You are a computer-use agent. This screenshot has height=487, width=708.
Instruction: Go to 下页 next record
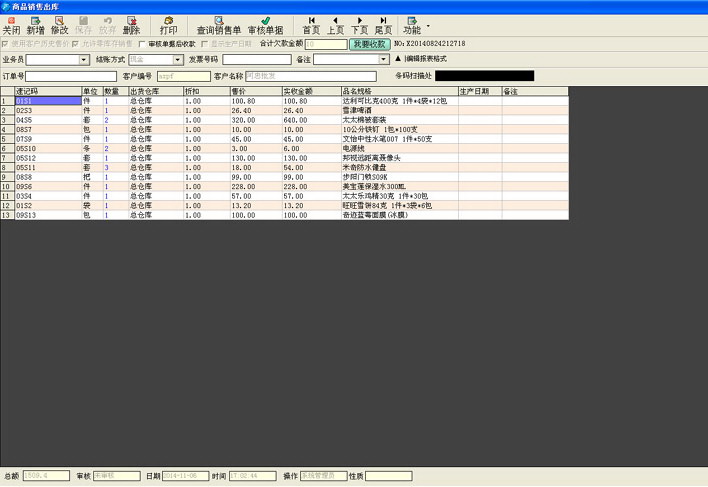pos(359,25)
